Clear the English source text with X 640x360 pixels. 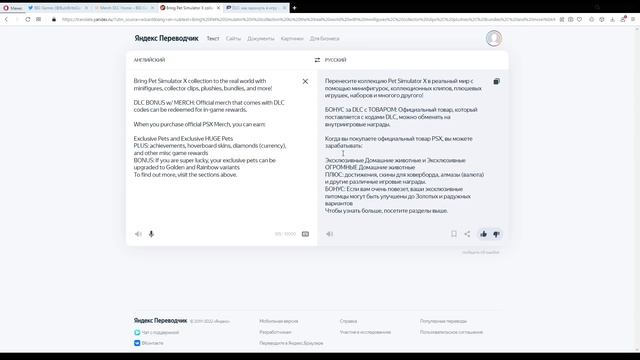point(305,82)
